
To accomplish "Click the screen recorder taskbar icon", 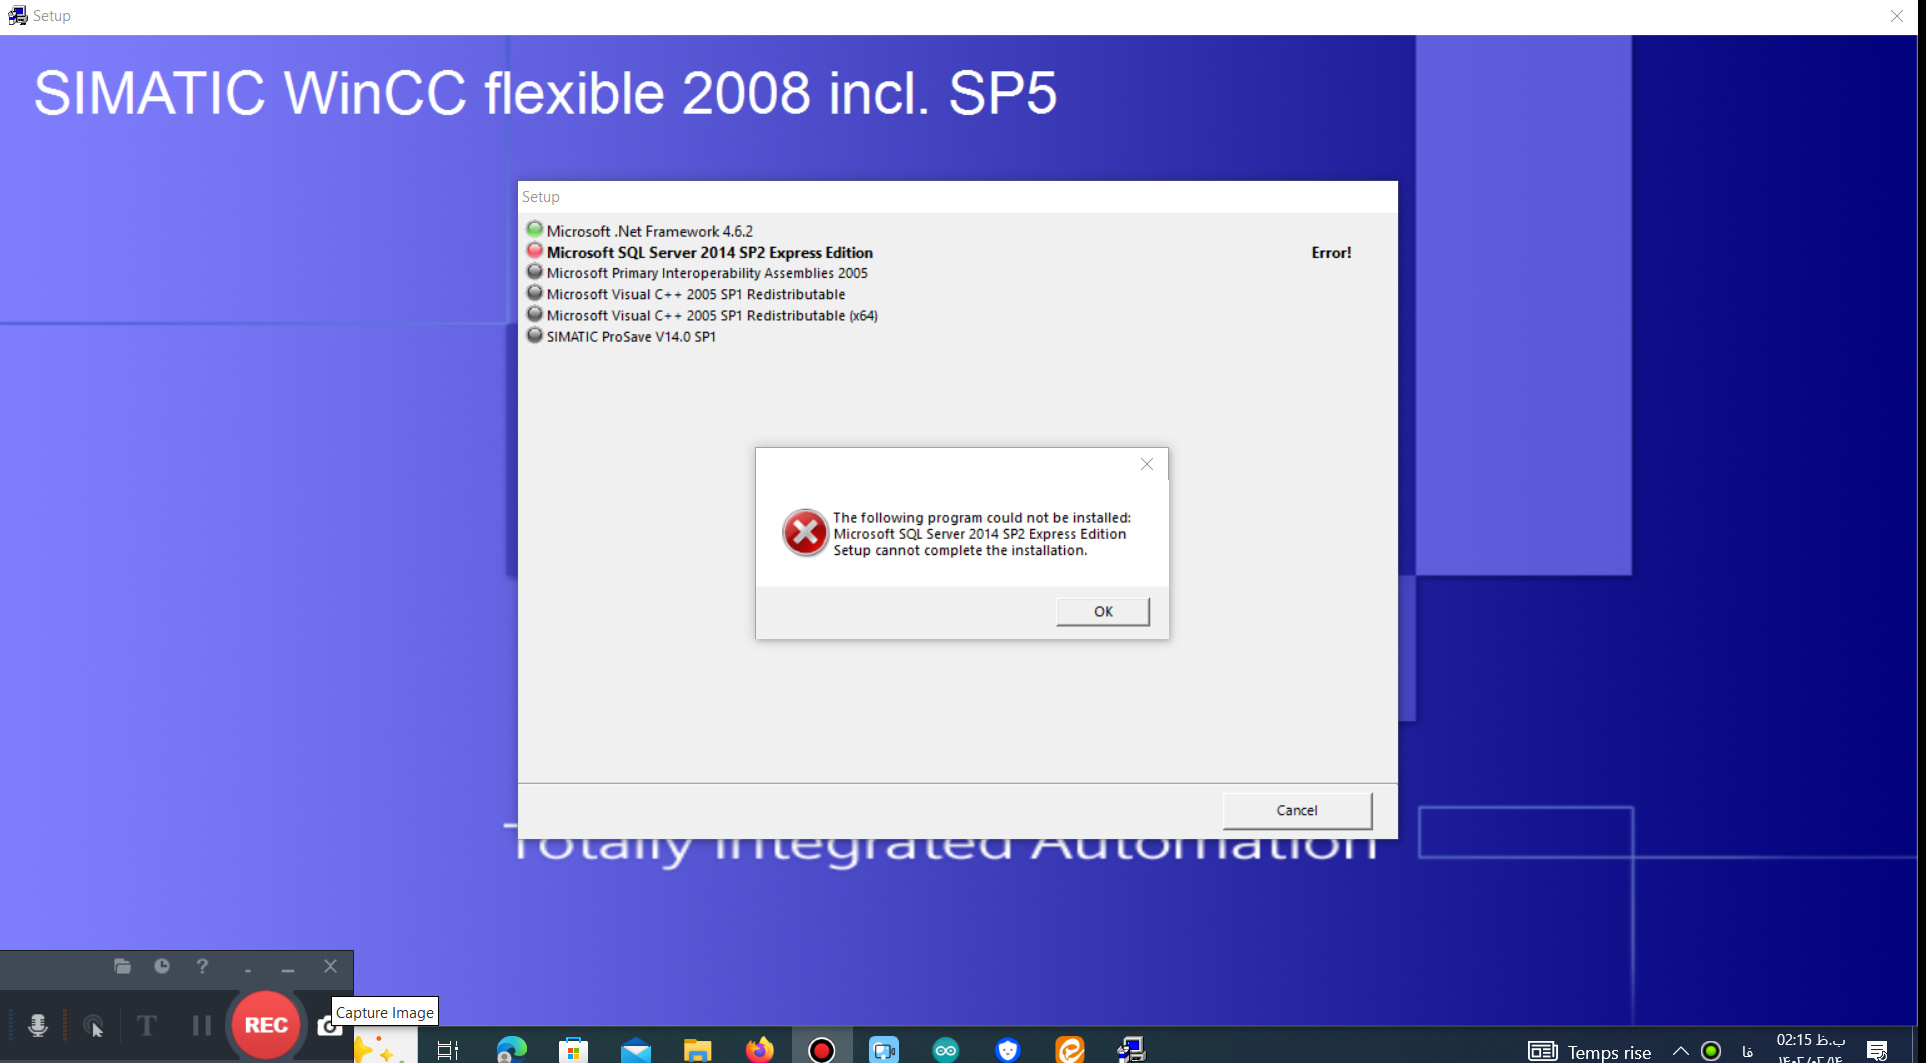I will point(822,1050).
